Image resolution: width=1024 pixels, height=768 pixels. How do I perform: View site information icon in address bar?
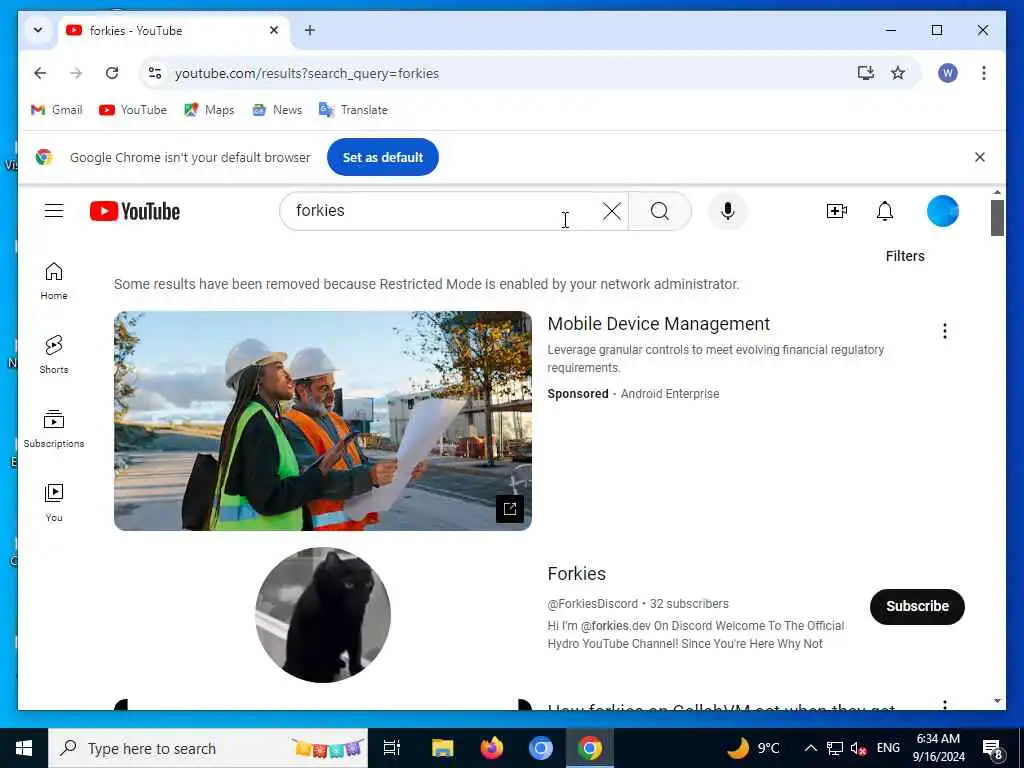pyautogui.click(x=155, y=73)
